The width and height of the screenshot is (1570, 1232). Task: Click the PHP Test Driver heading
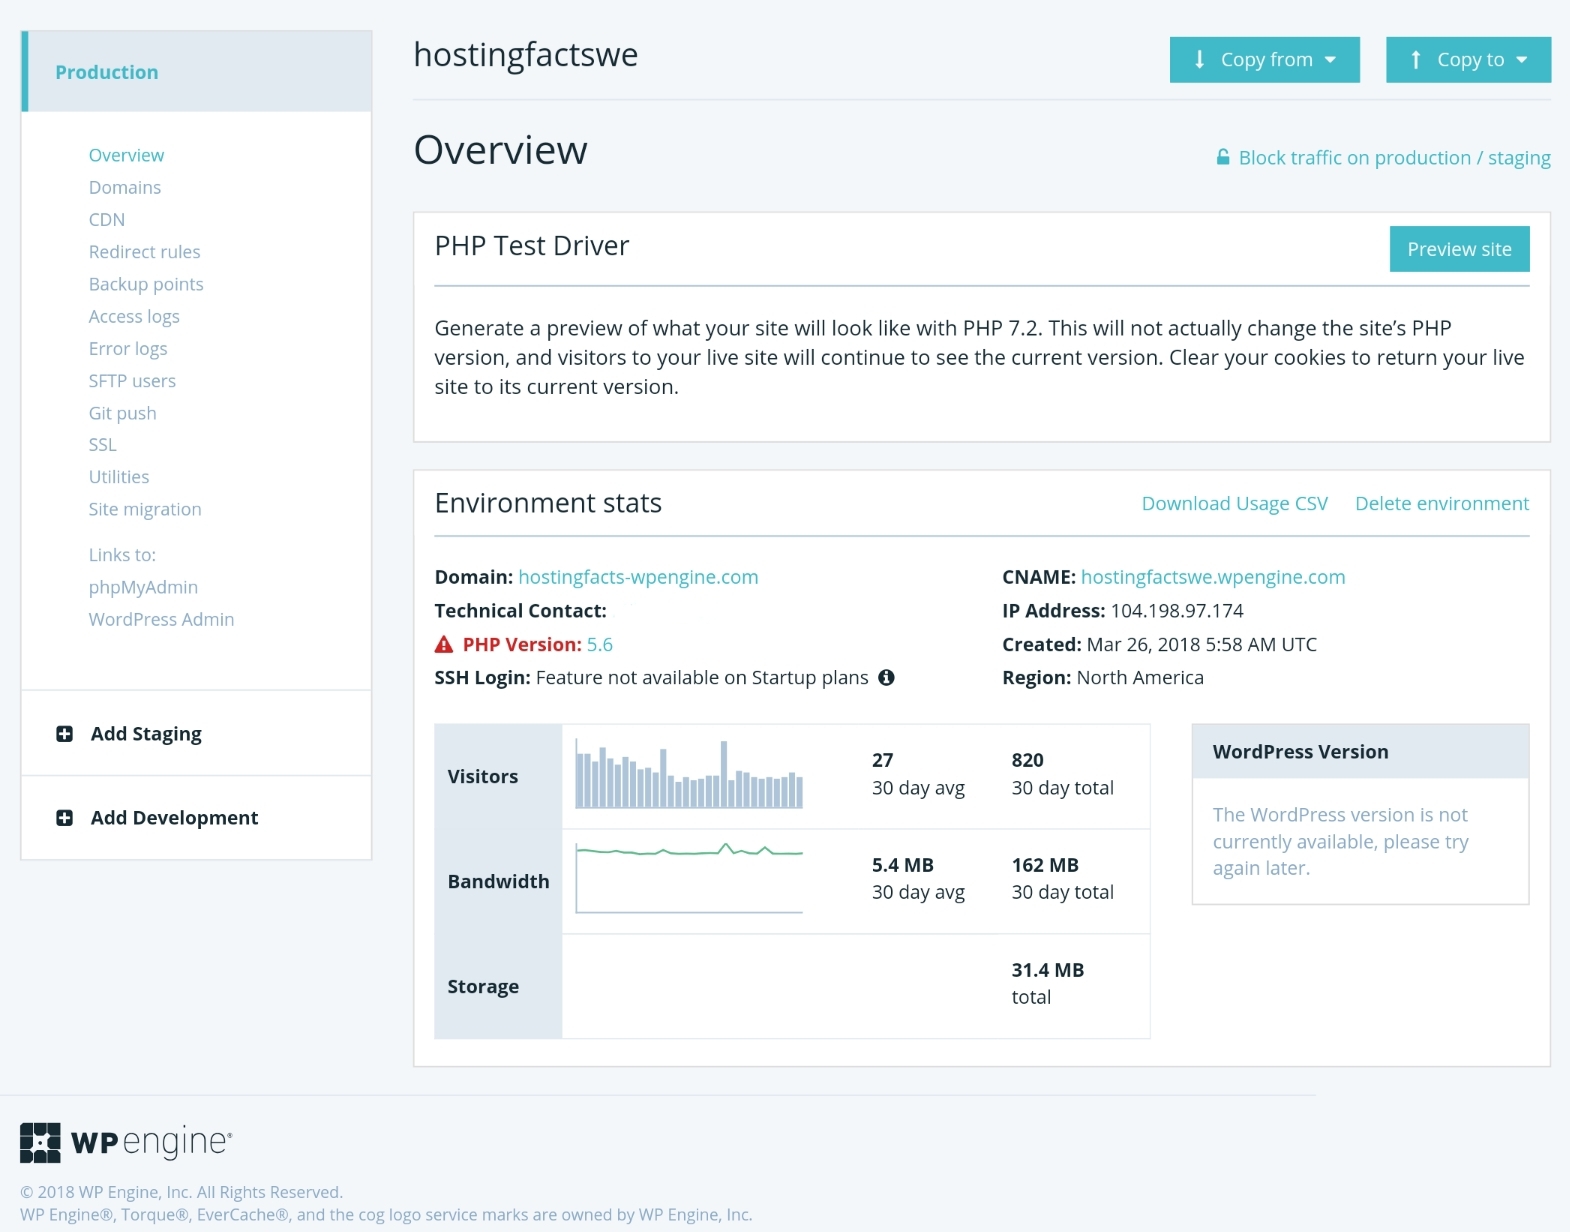tap(532, 246)
